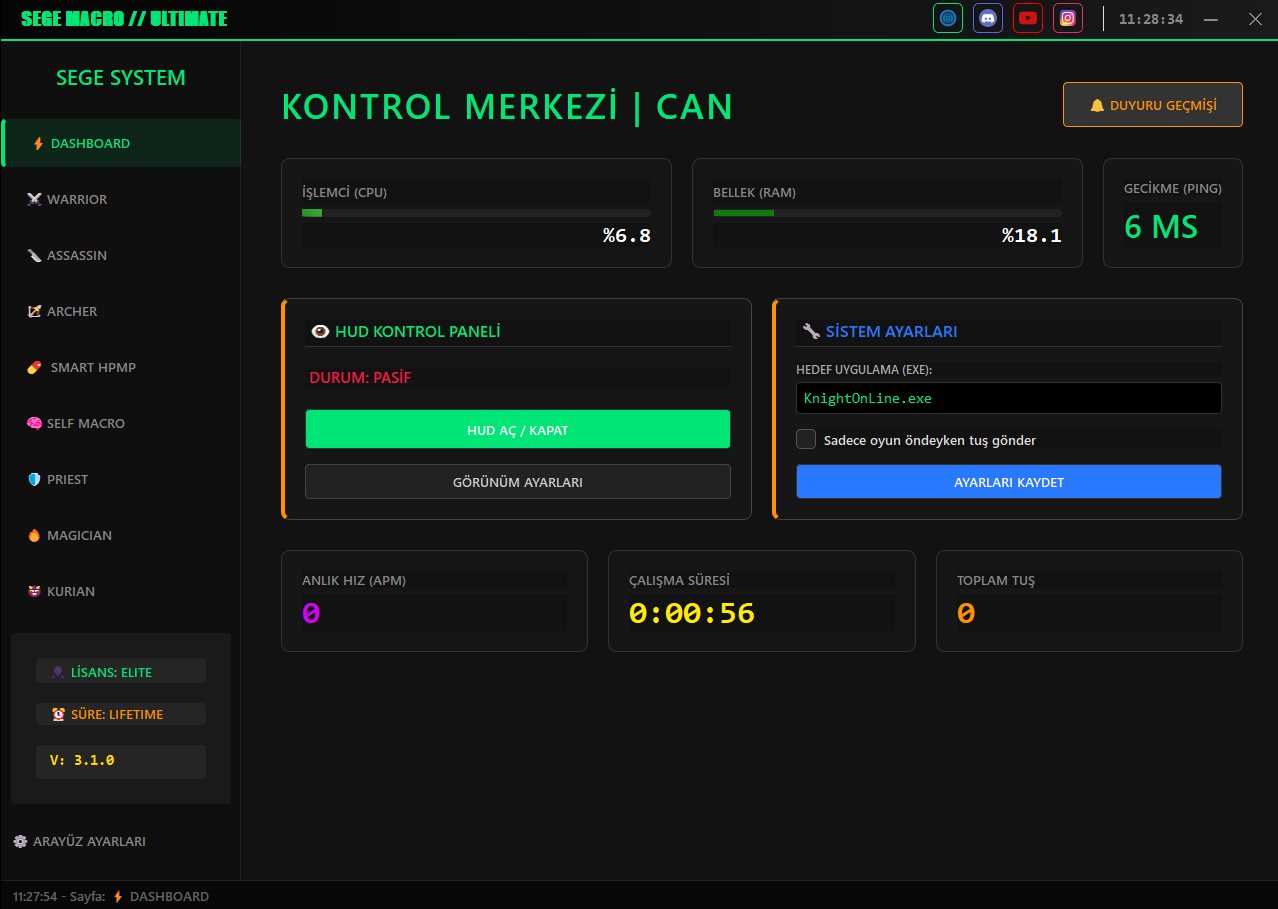This screenshot has height=909, width=1278.
Task: Open Görünüm Ayarları button
Action: 517,482
